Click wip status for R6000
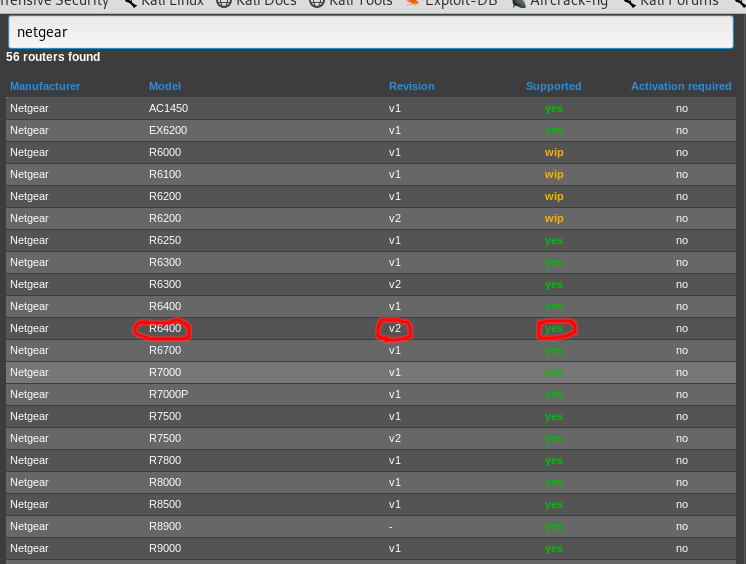 pos(554,152)
